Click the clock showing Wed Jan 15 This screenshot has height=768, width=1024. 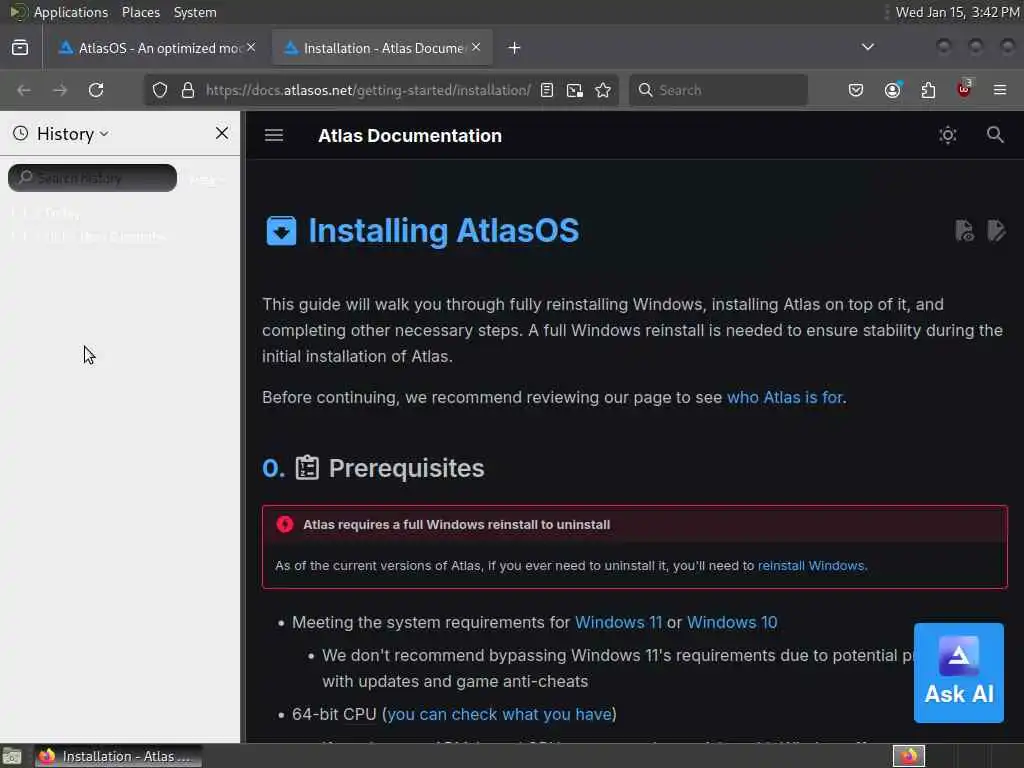click(957, 12)
